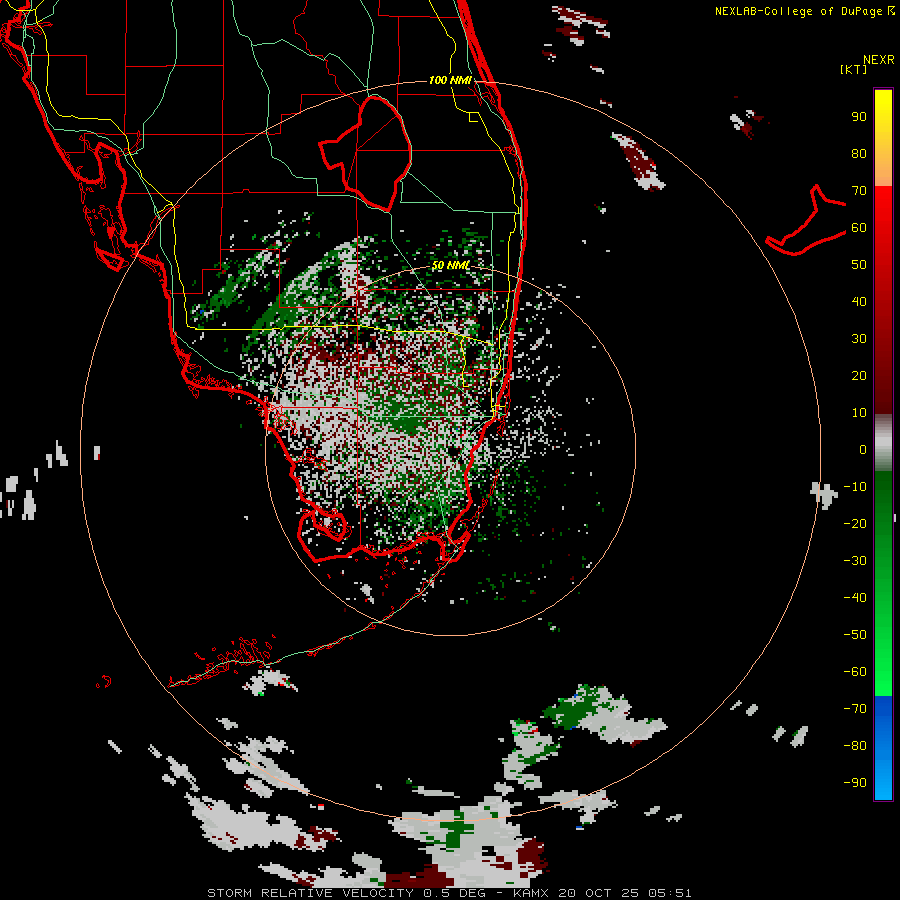Click the 80 knot scale label

click(859, 154)
